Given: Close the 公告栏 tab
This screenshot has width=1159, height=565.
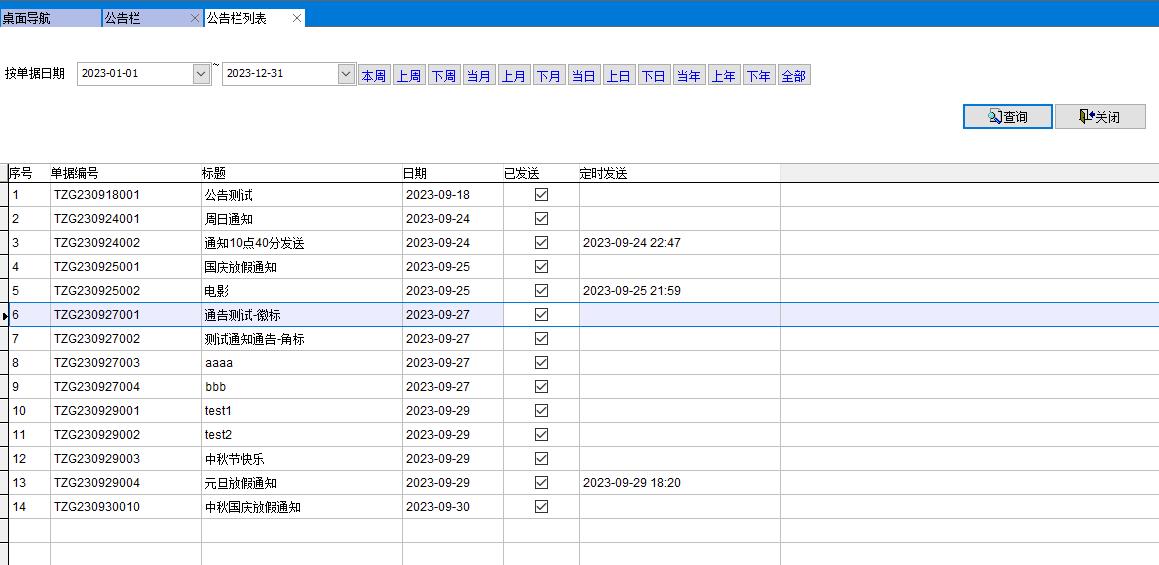Looking at the screenshot, I should coord(194,18).
